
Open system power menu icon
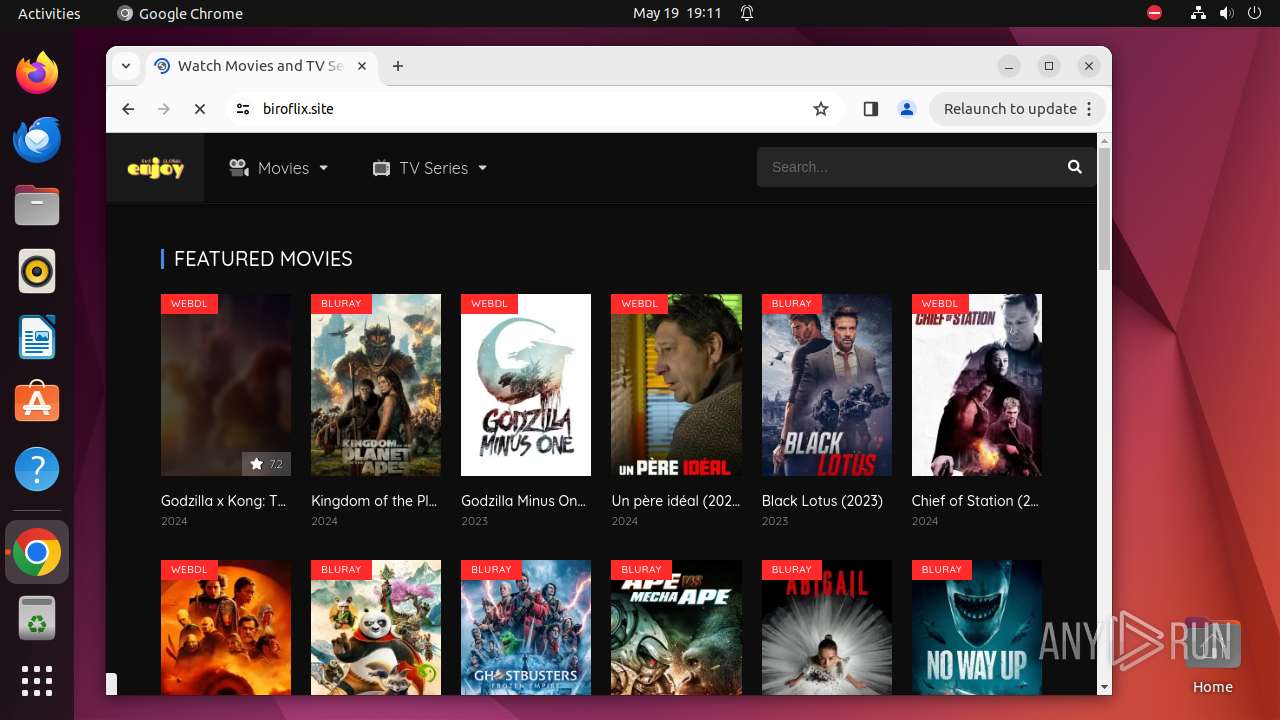(x=1255, y=13)
